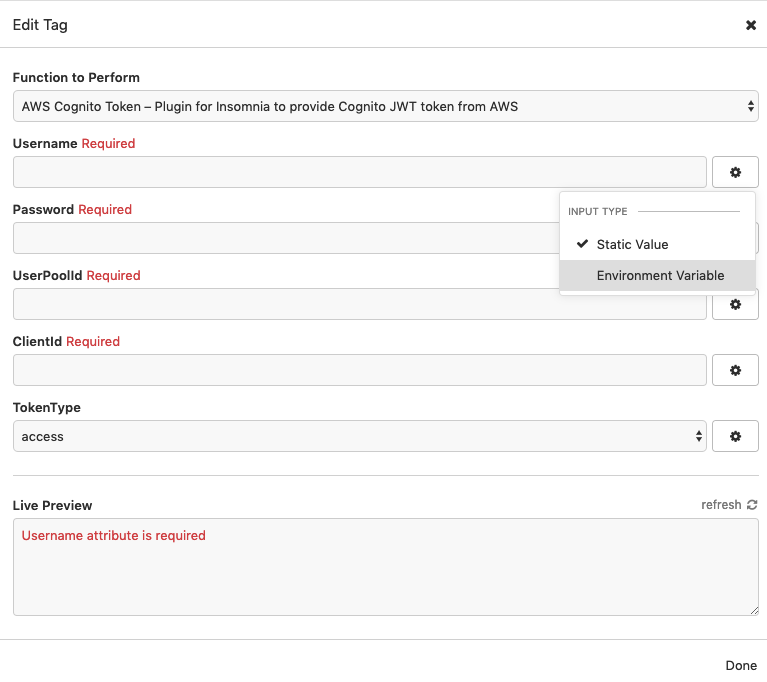Click the Function to Perform select arrows
Viewport: 767px width, 682px height.
click(750, 106)
